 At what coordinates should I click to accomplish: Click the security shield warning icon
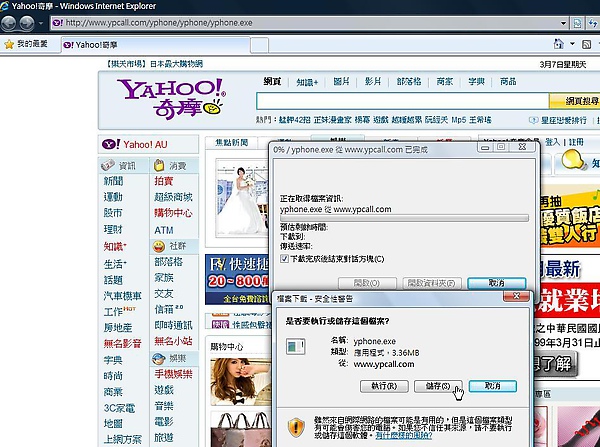(296, 427)
